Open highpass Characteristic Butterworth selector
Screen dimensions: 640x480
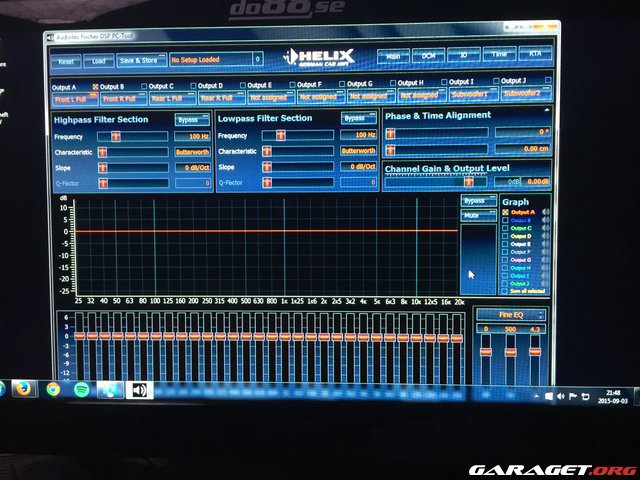(x=192, y=151)
